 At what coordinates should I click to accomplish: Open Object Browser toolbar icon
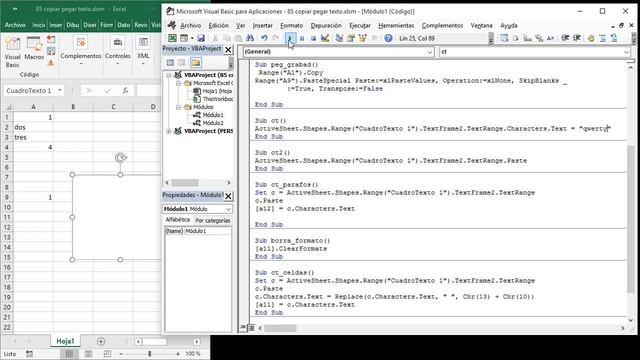point(362,38)
